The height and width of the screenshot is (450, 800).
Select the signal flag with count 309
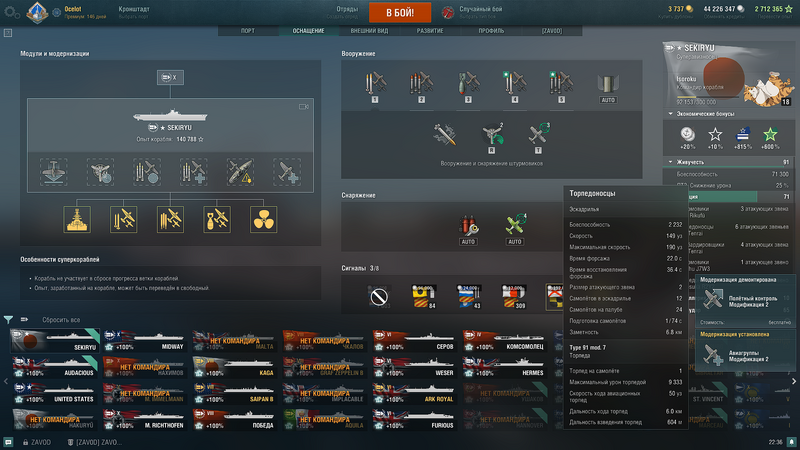(x=514, y=296)
